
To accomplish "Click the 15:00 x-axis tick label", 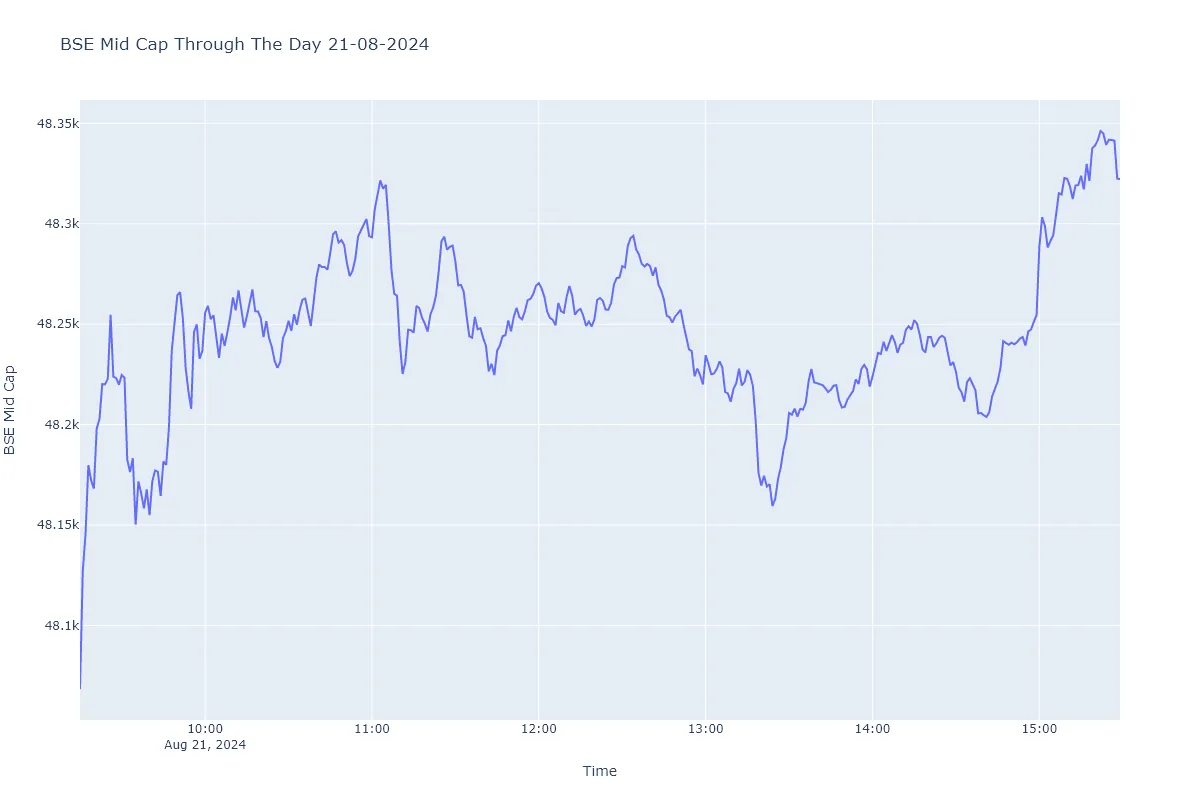I will 1039,731.
